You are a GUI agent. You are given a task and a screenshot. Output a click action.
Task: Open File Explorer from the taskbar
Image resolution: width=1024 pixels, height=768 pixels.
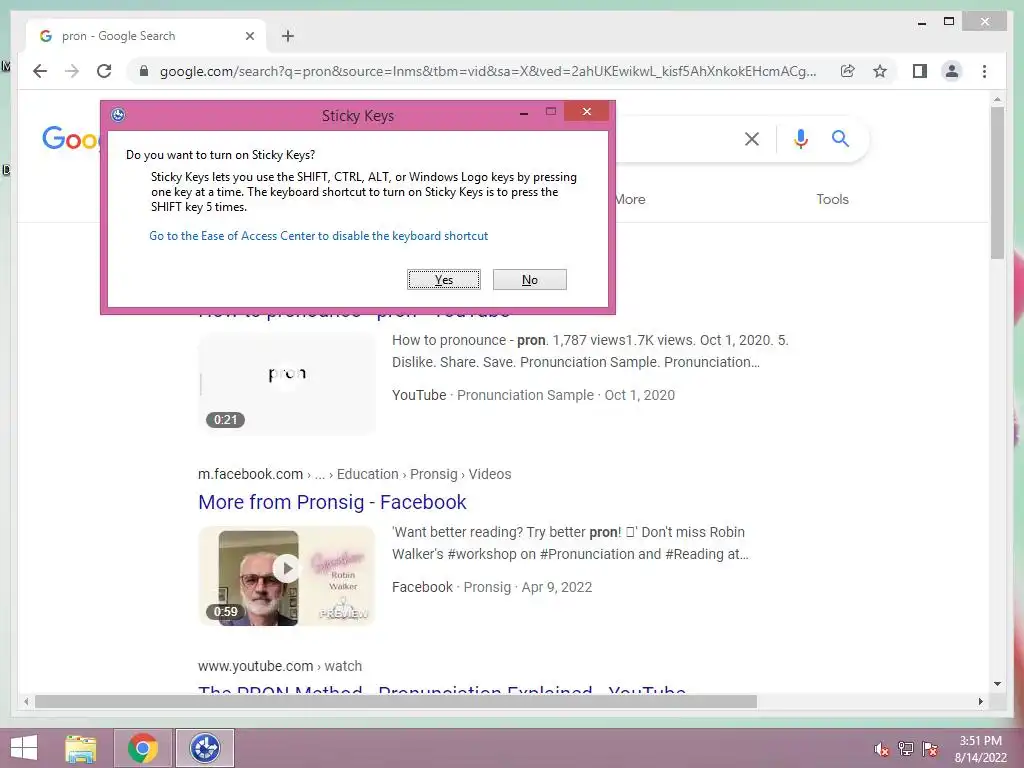(x=81, y=748)
